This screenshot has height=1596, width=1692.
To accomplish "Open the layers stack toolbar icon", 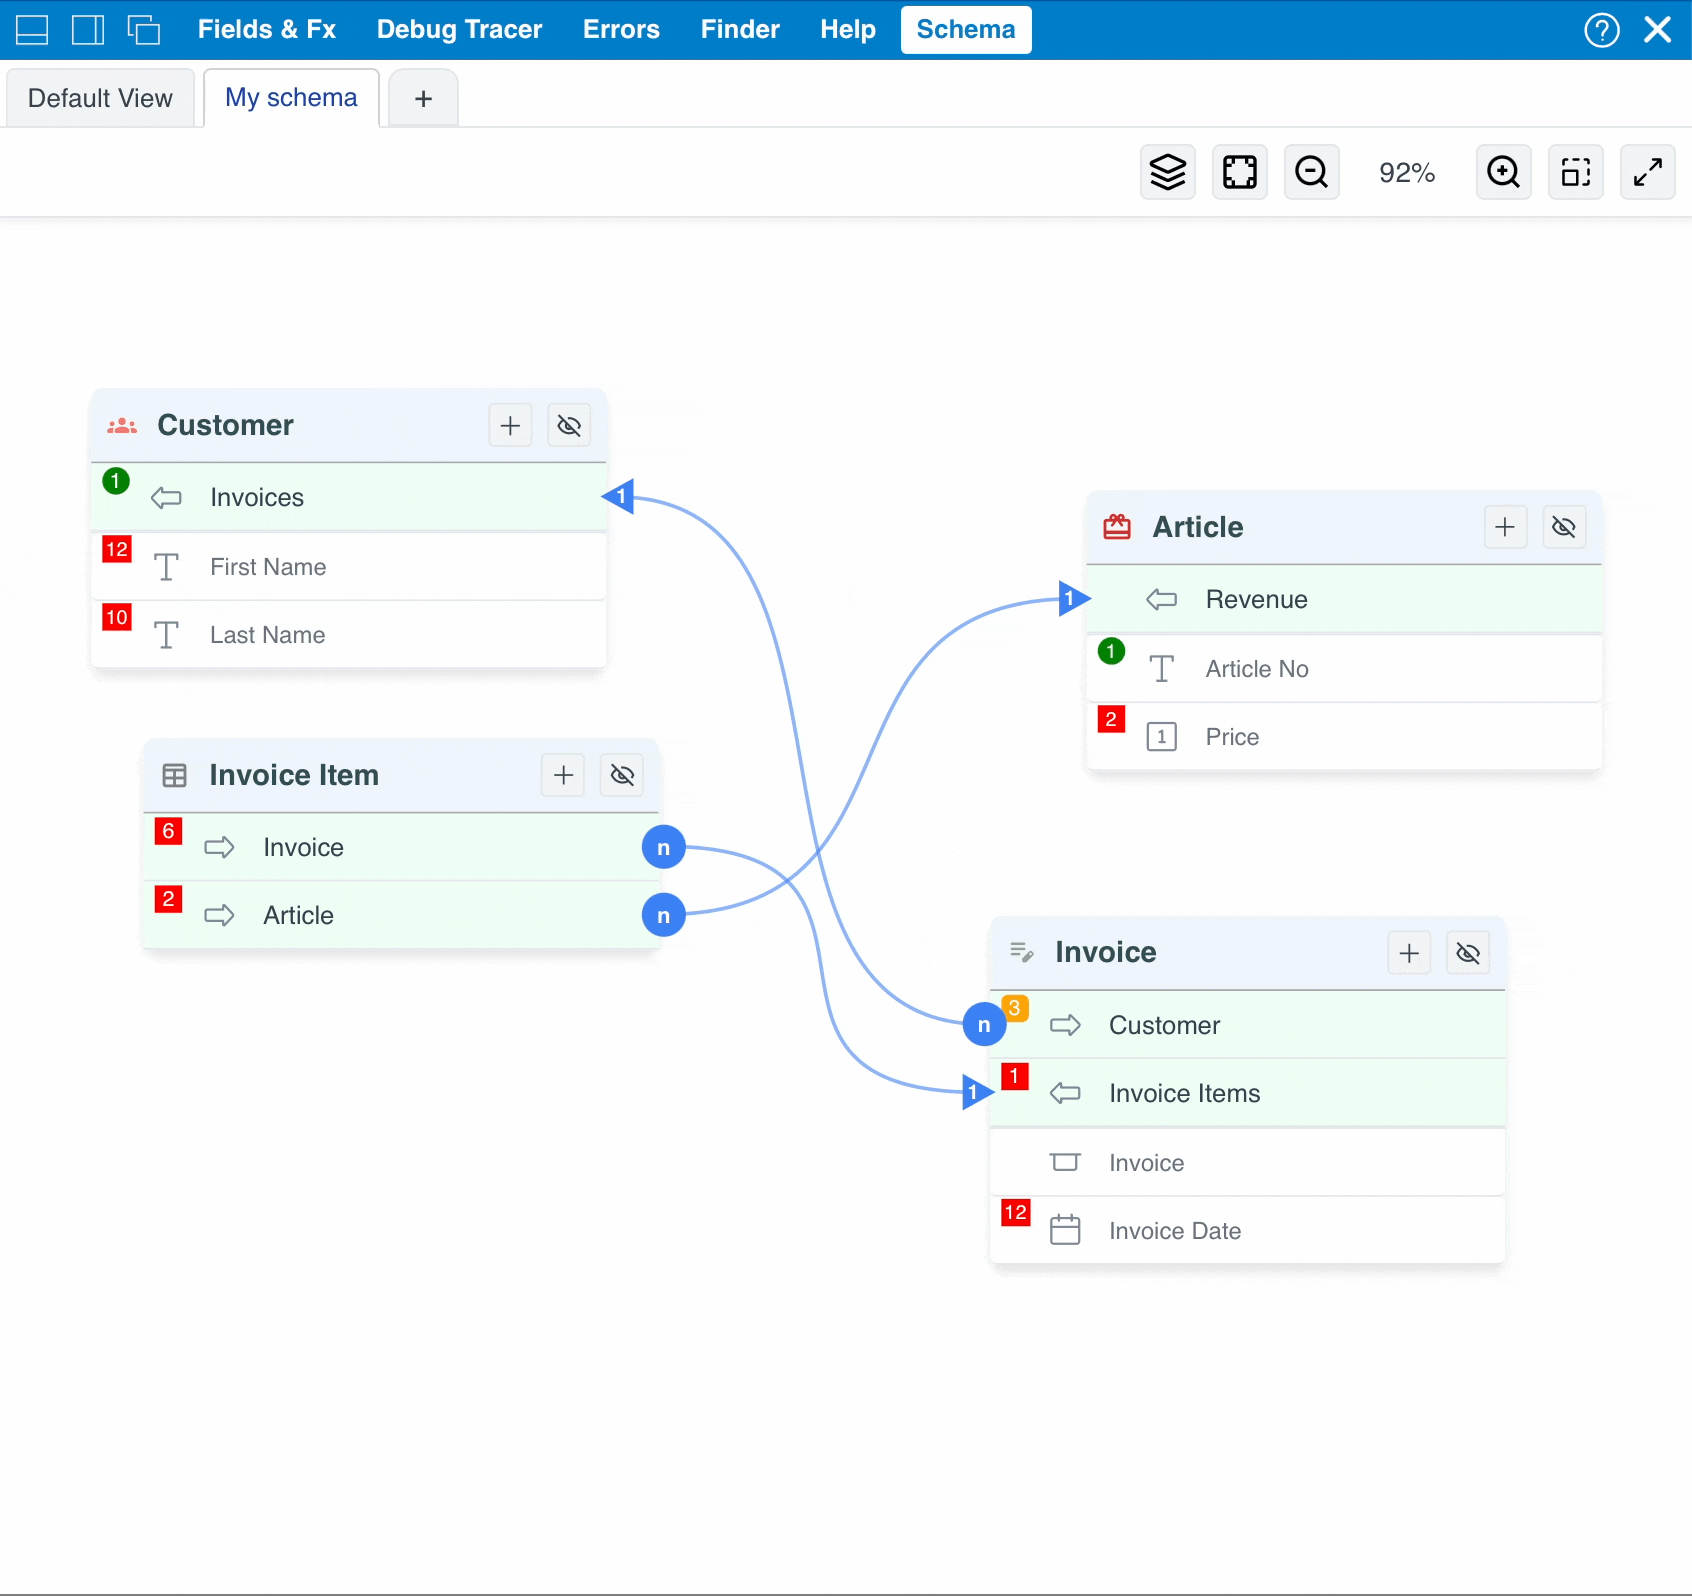I will [x=1168, y=172].
